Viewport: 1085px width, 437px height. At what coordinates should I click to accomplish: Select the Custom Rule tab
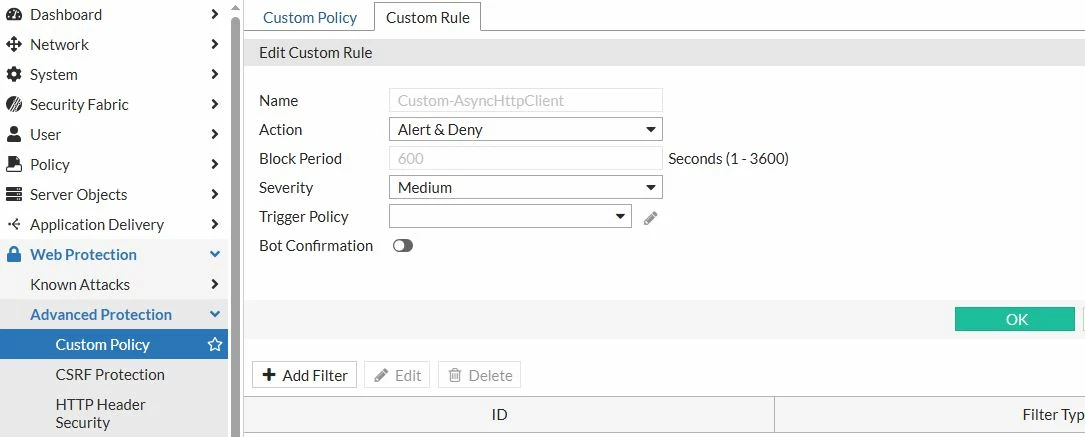pos(428,18)
